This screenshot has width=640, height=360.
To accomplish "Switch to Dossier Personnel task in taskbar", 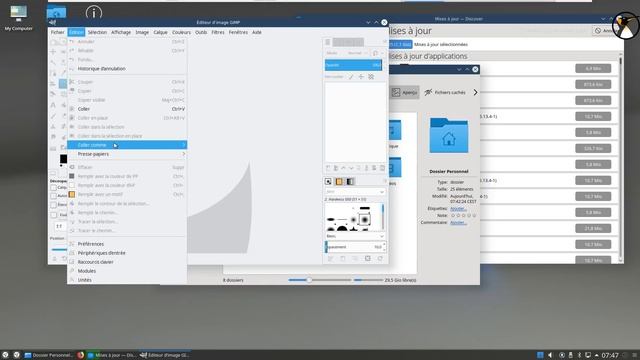I will tap(49, 355).
